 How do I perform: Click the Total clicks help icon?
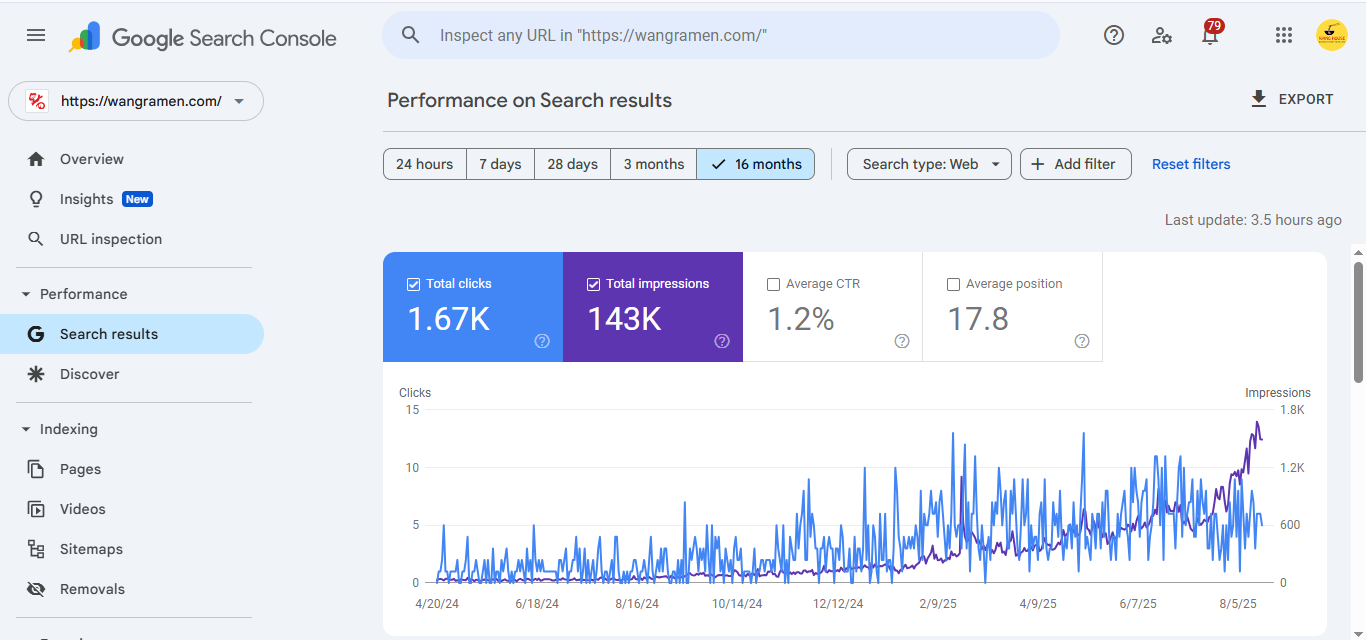[542, 341]
